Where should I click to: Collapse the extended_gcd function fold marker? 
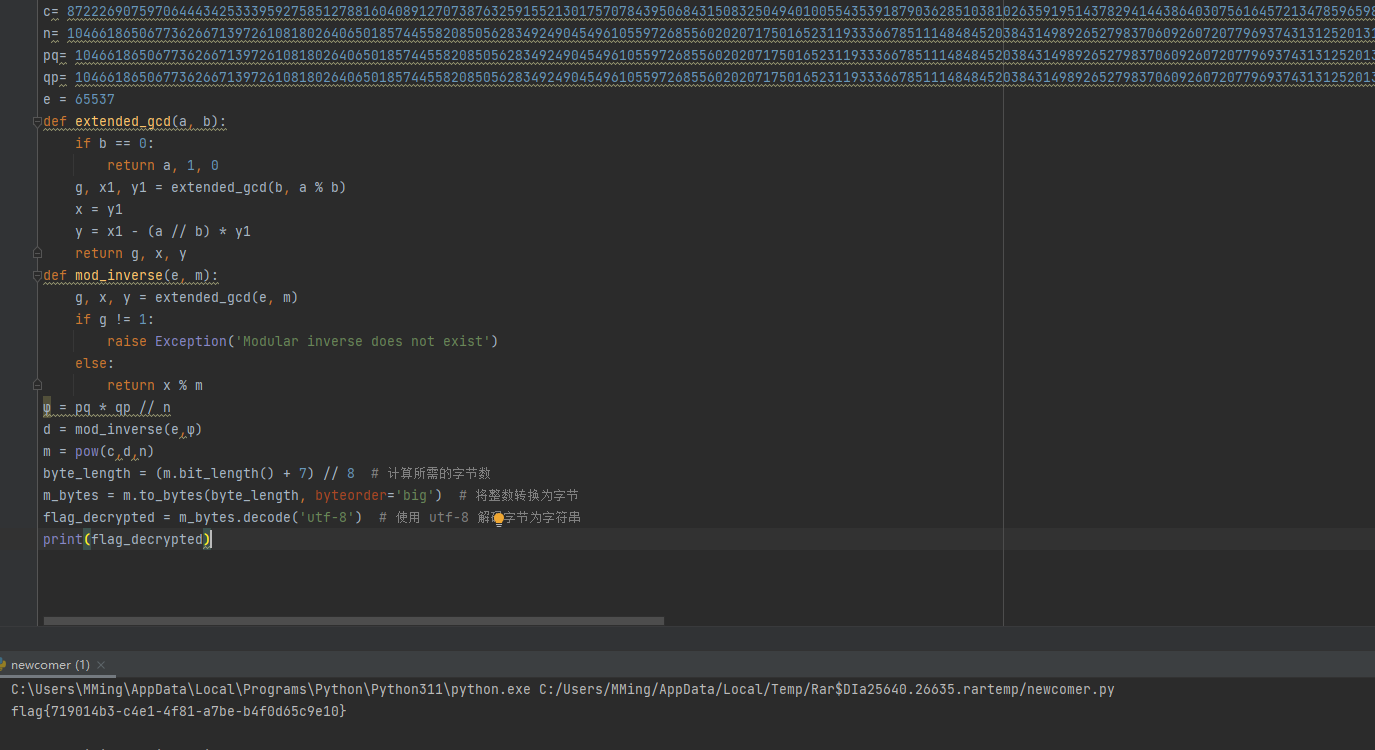pyautogui.click(x=37, y=122)
